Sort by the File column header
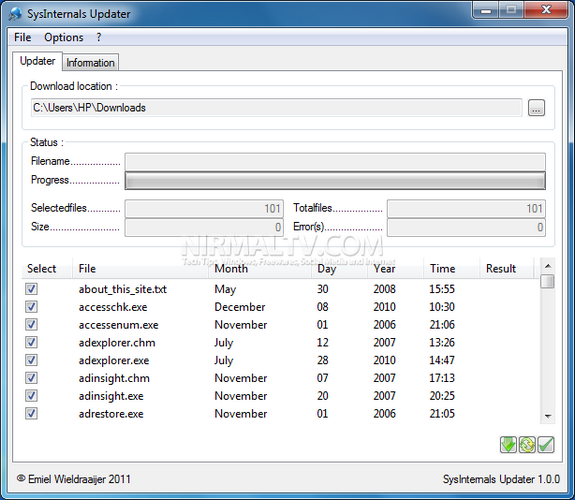 click(140, 269)
